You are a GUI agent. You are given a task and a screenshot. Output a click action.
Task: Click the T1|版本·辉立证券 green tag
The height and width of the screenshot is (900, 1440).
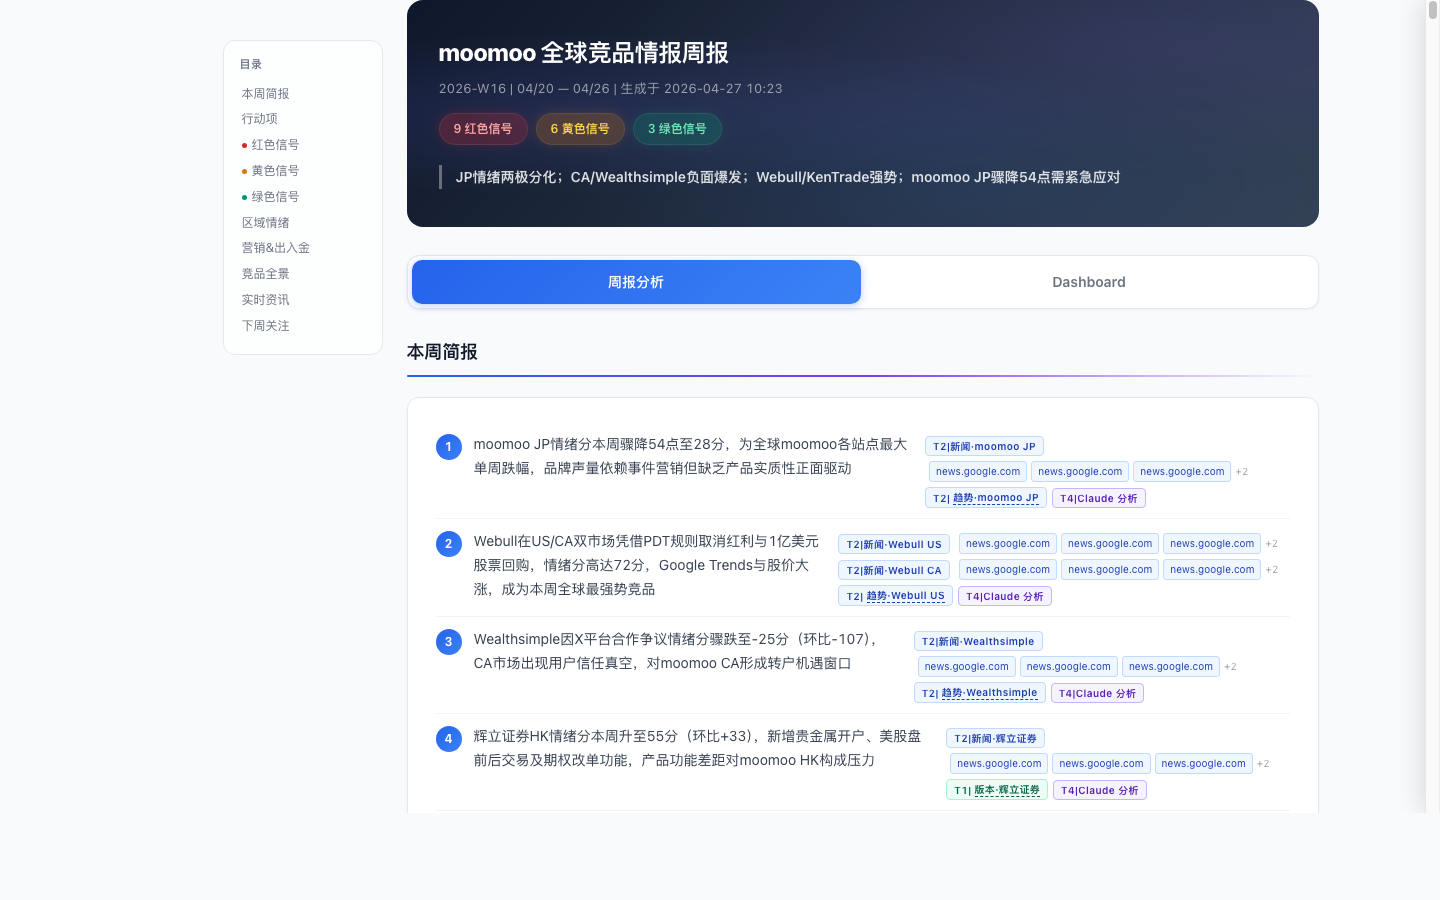point(997,790)
